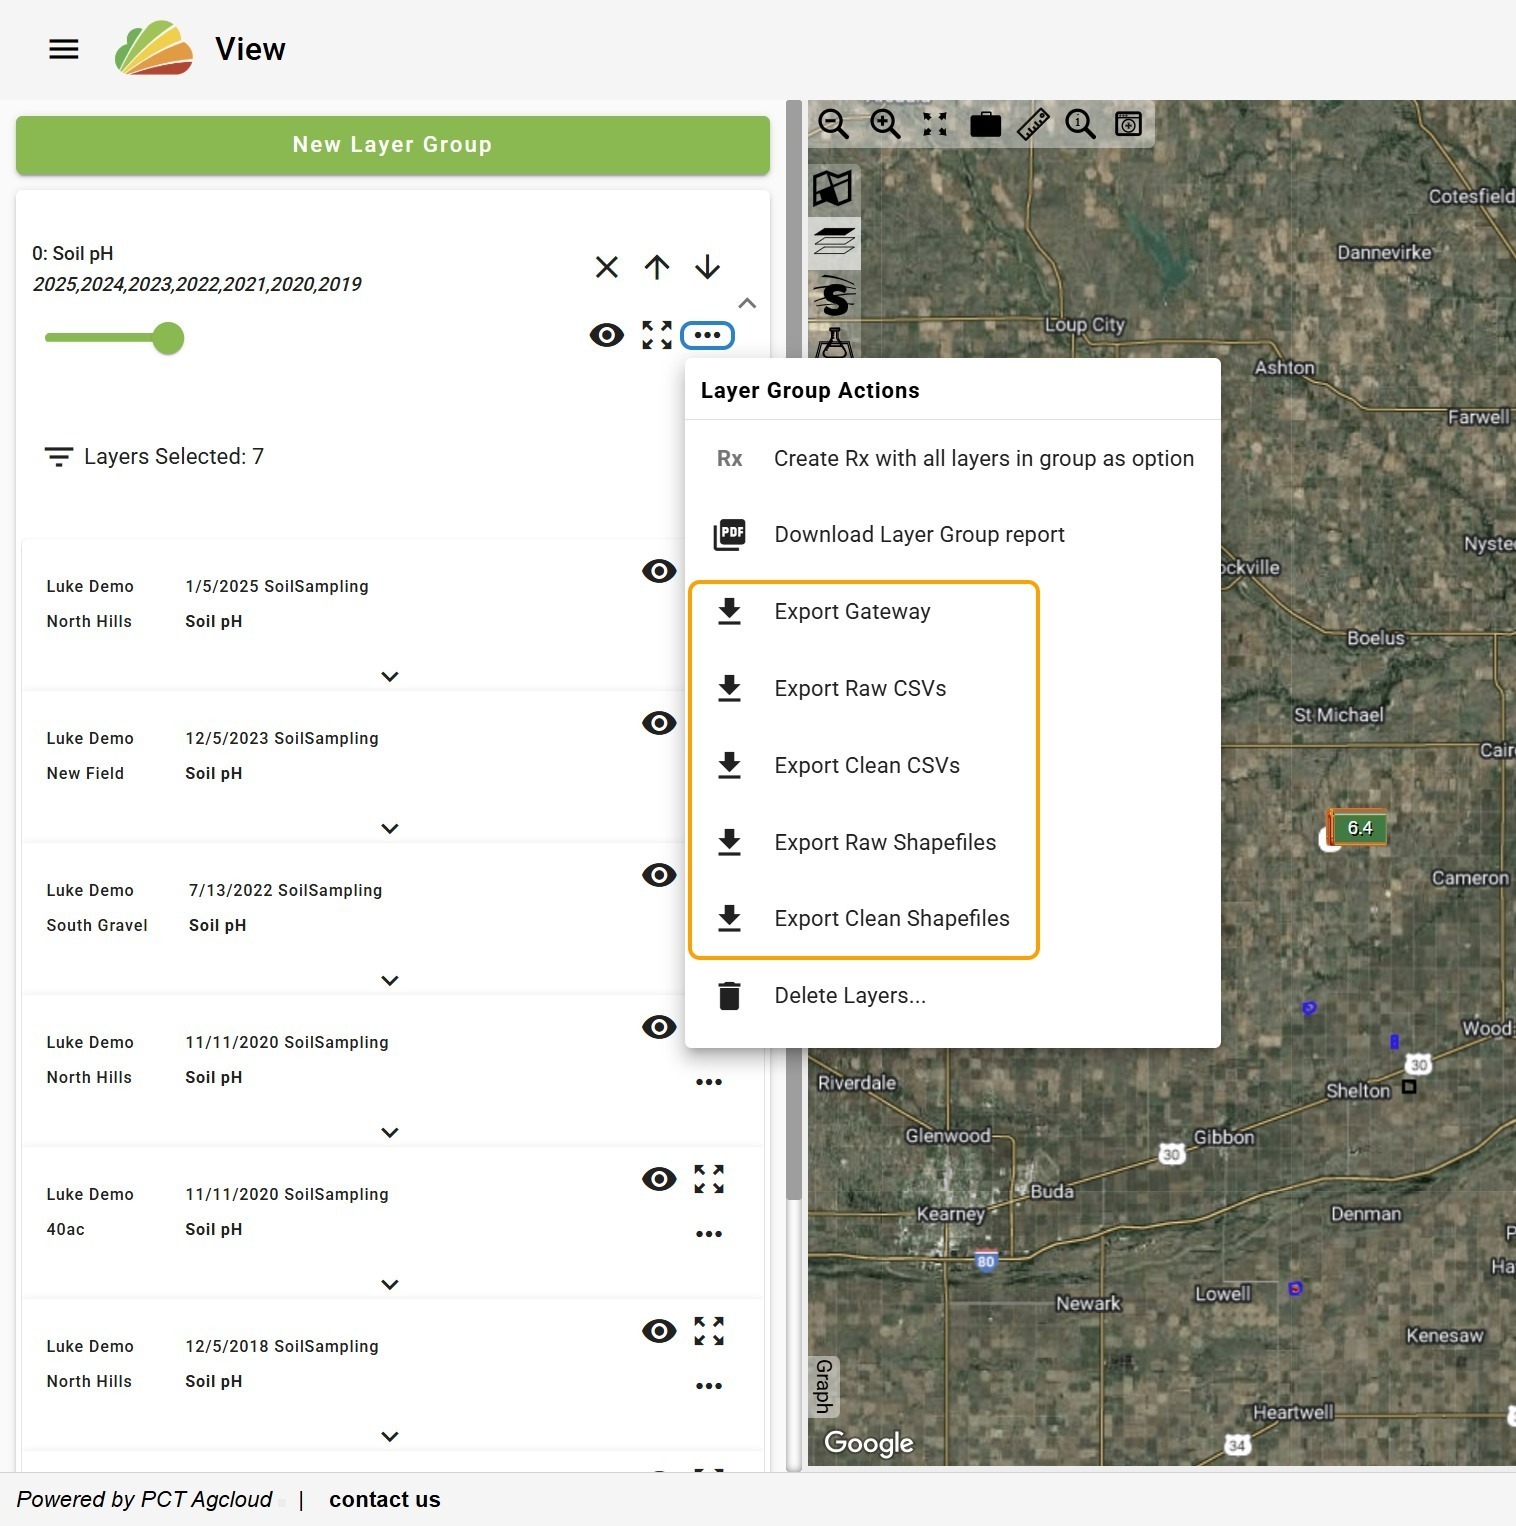Hide the 12/5/2023 New Field layer
Screen dimensions: 1516x1526
click(659, 723)
